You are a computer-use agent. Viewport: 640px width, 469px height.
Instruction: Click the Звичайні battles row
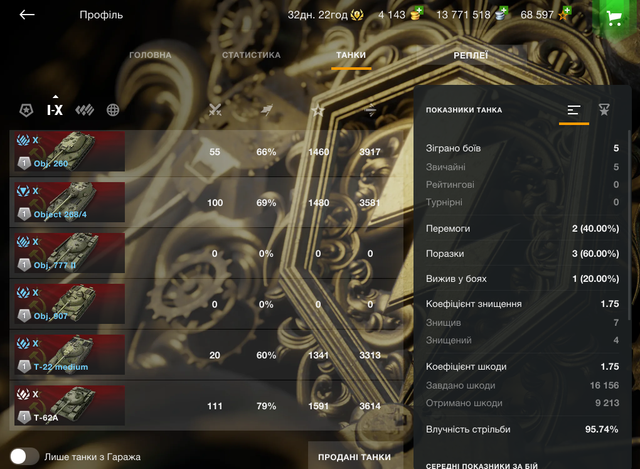[522, 167]
